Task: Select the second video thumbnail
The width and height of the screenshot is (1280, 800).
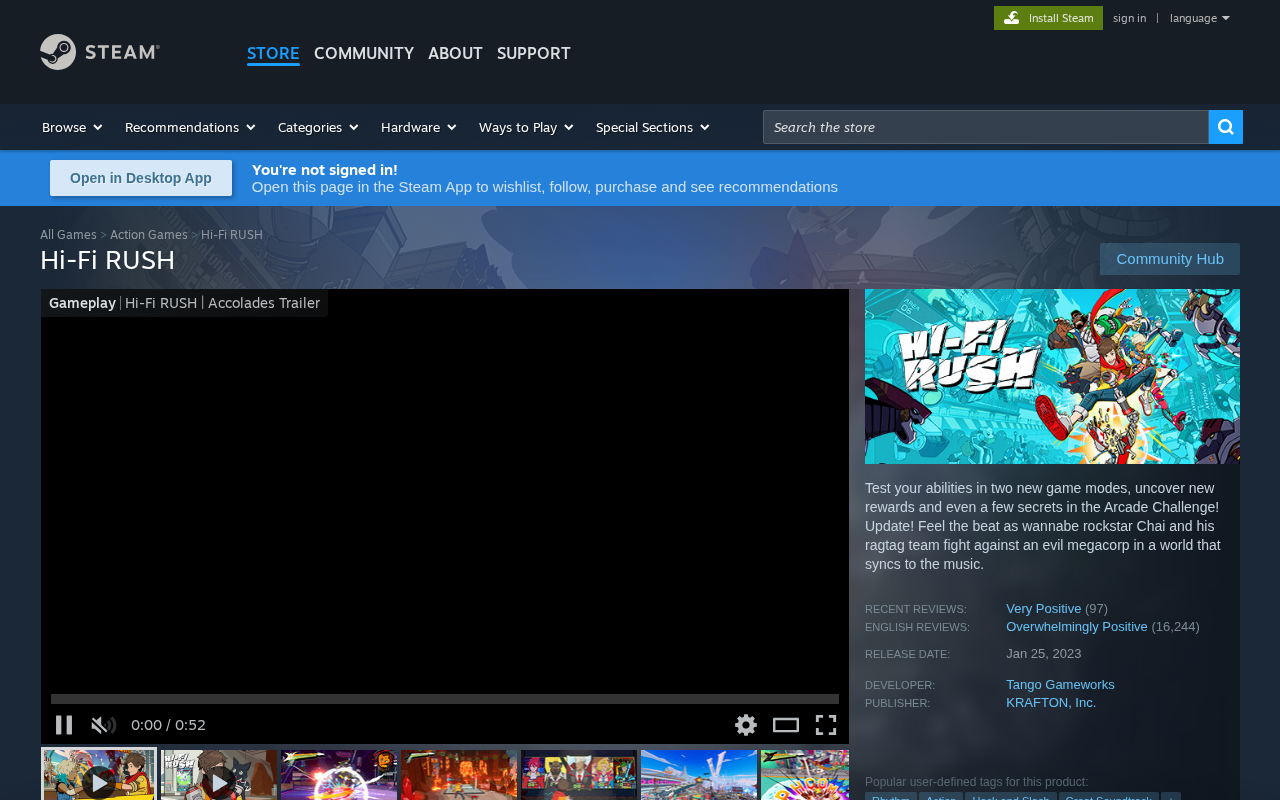Action: (x=219, y=775)
